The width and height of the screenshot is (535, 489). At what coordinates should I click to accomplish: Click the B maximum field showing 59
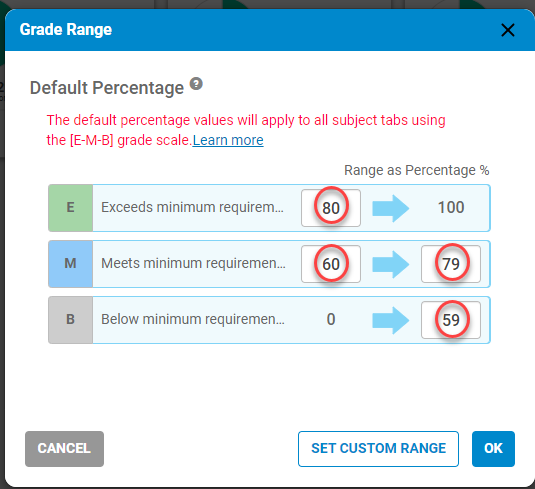pyautogui.click(x=451, y=320)
